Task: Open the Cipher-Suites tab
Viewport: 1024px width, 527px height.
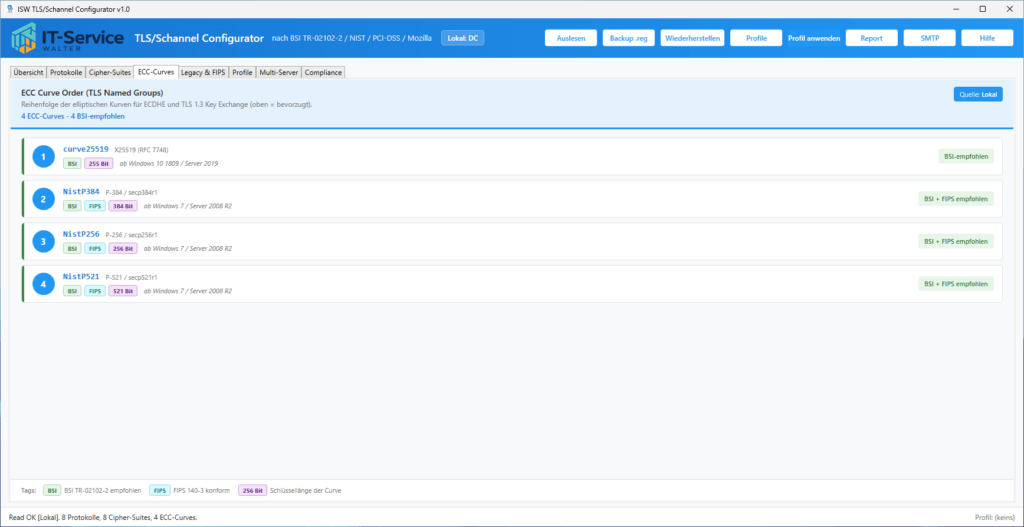Action: (110, 72)
